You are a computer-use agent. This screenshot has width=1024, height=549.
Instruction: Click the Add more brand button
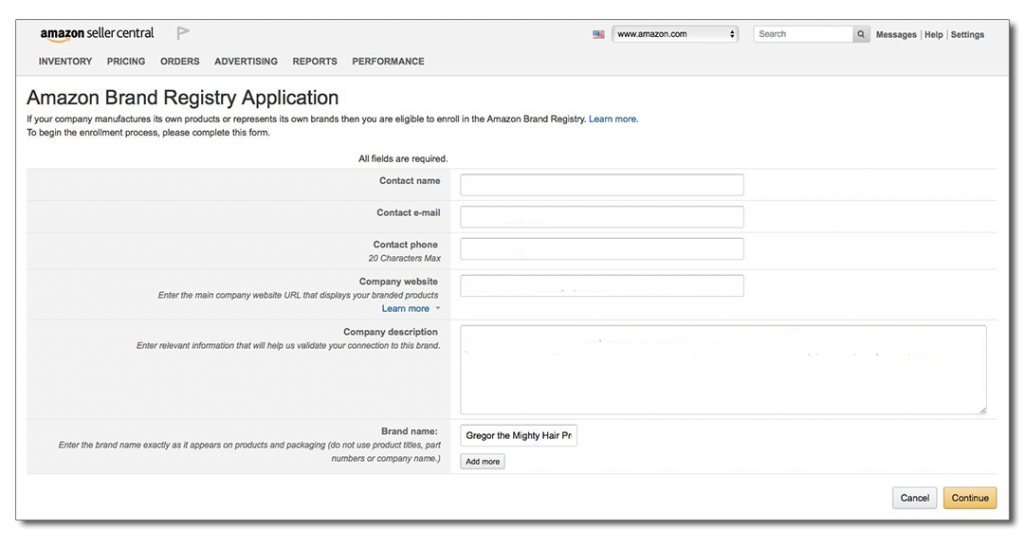coord(483,462)
